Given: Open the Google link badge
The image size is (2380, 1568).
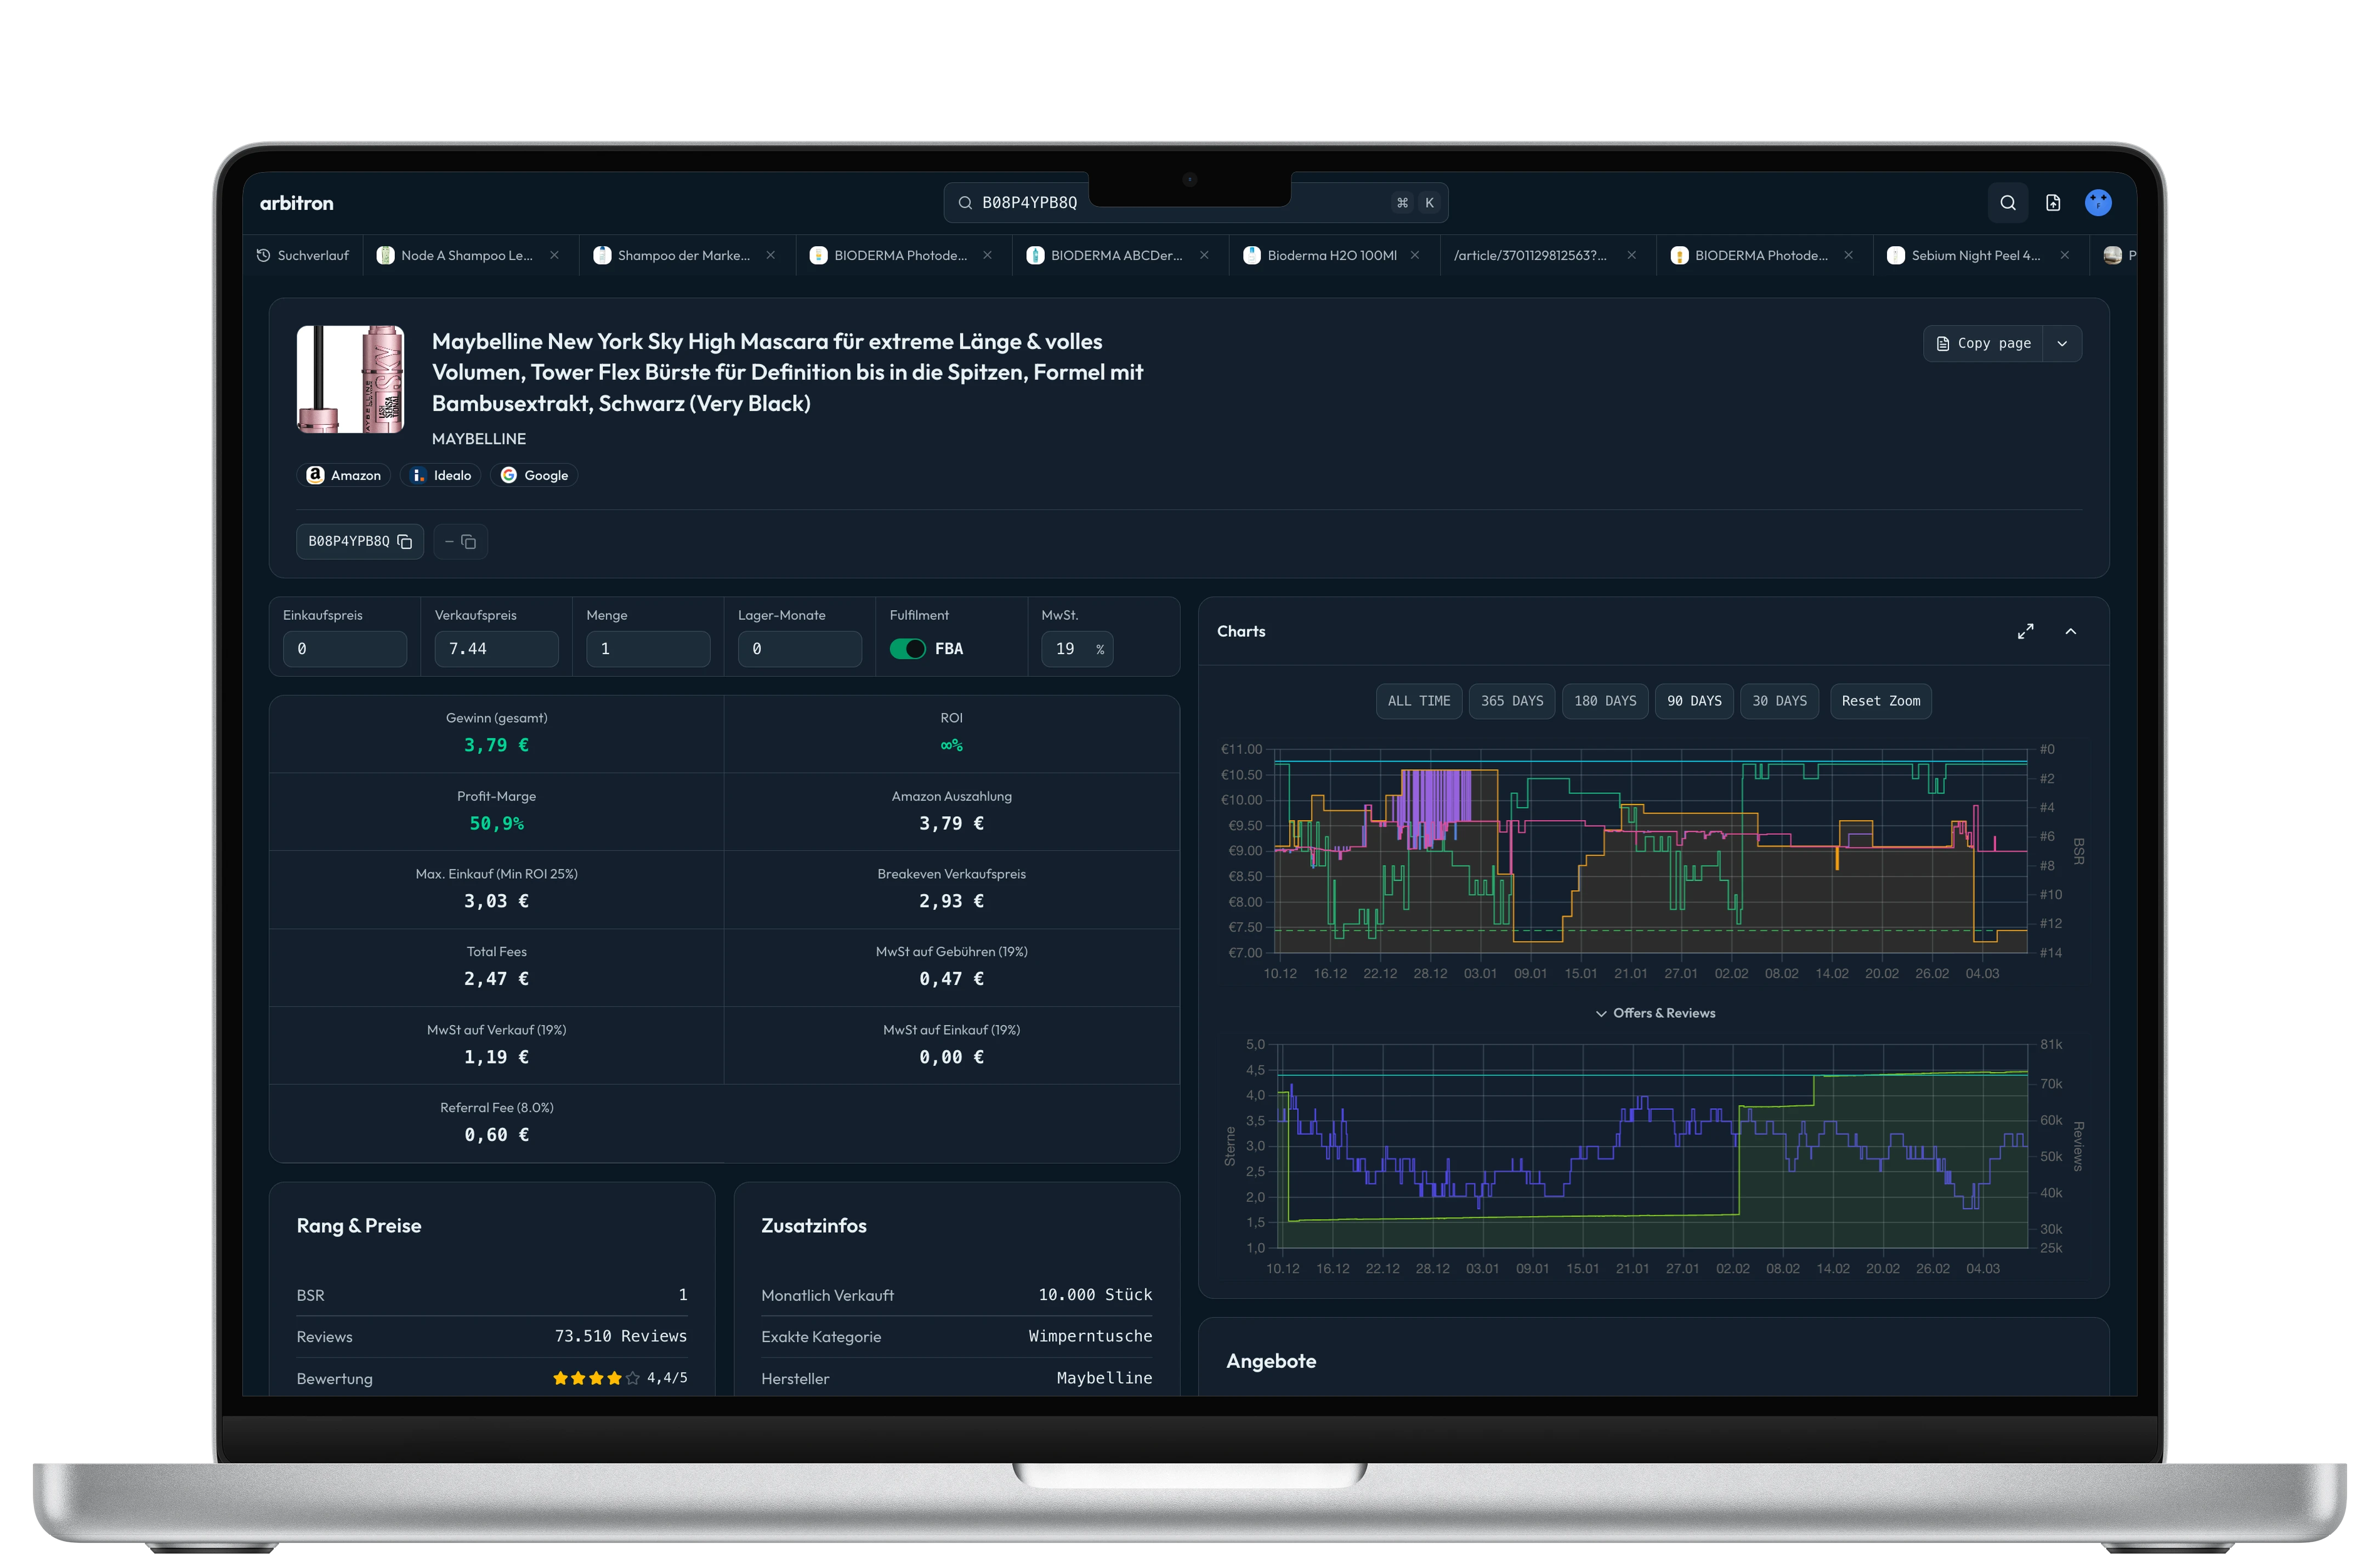Looking at the screenshot, I should tap(534, 475).
